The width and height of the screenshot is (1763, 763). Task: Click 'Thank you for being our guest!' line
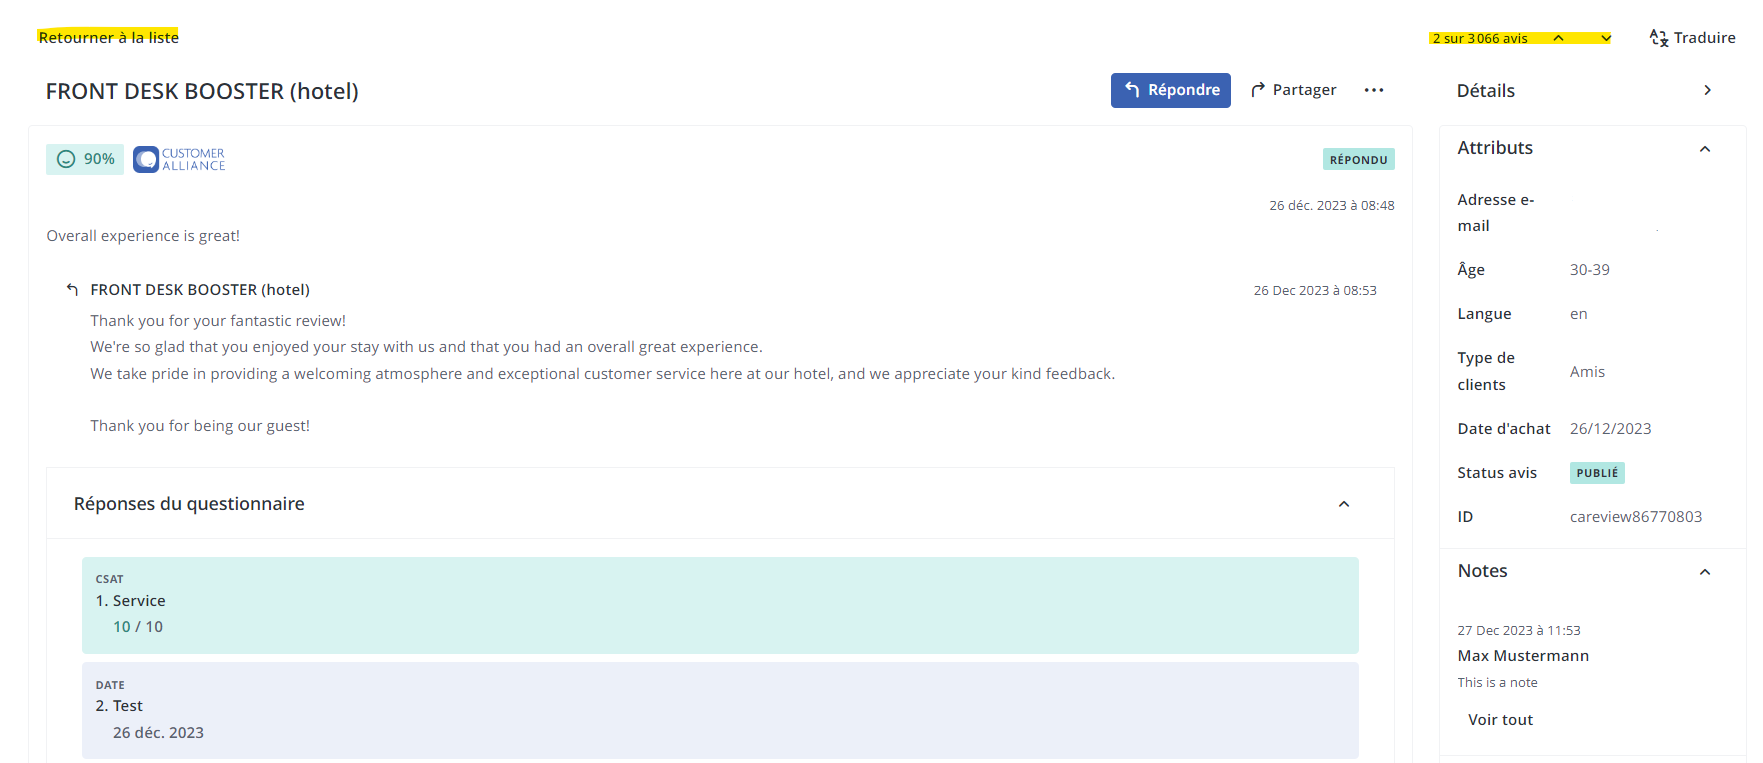tap(200, 426)
